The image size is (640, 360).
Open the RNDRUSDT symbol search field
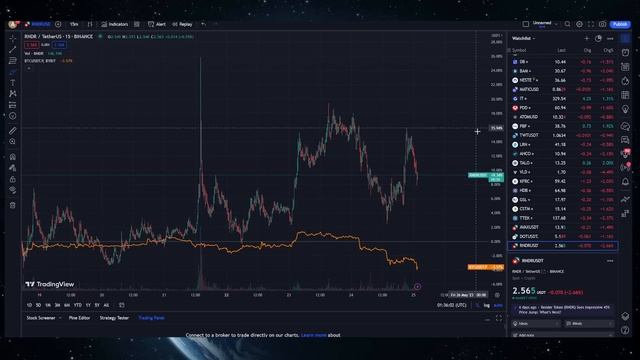coord(38,24)
